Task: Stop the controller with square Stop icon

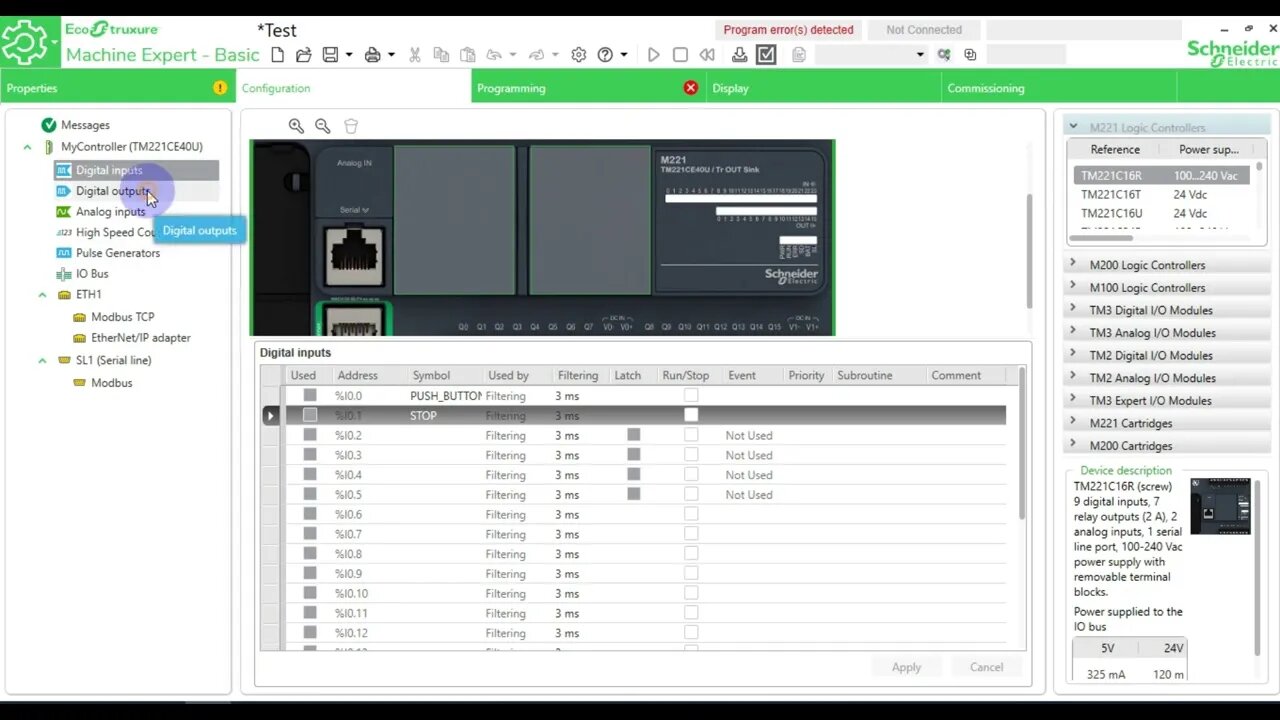Action: click(x=680, y=55)
